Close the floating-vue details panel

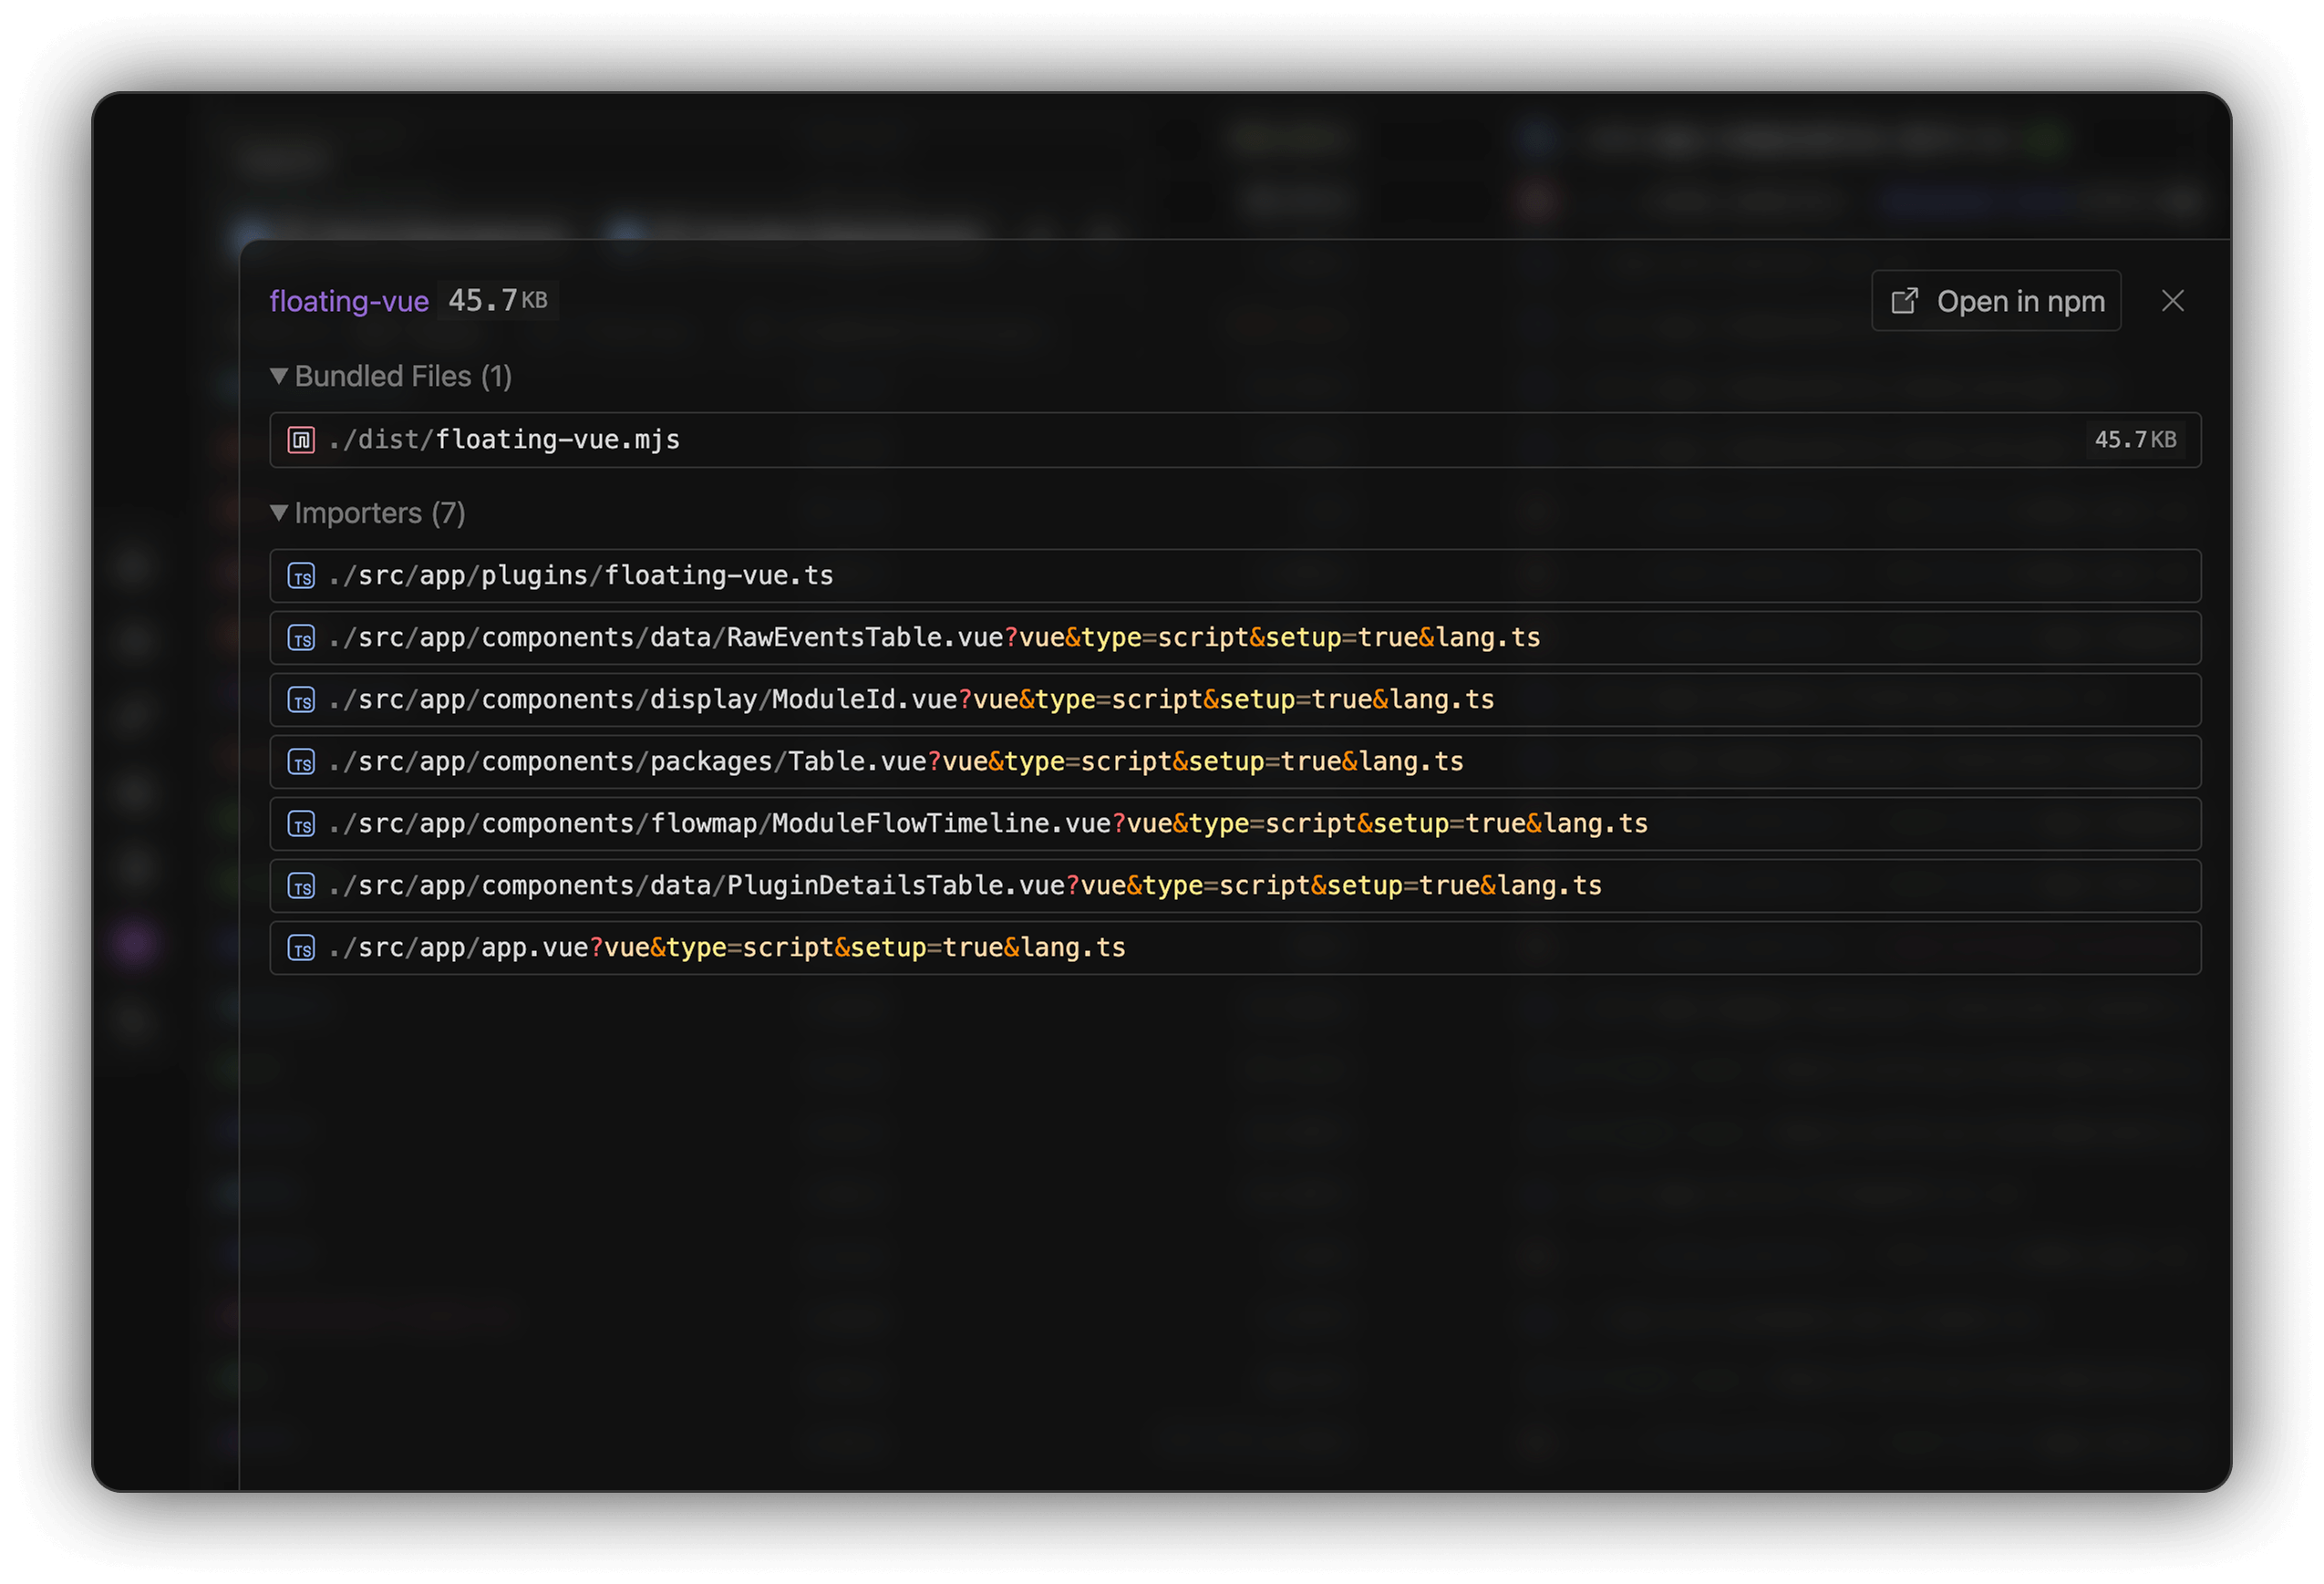(2172, 301)
